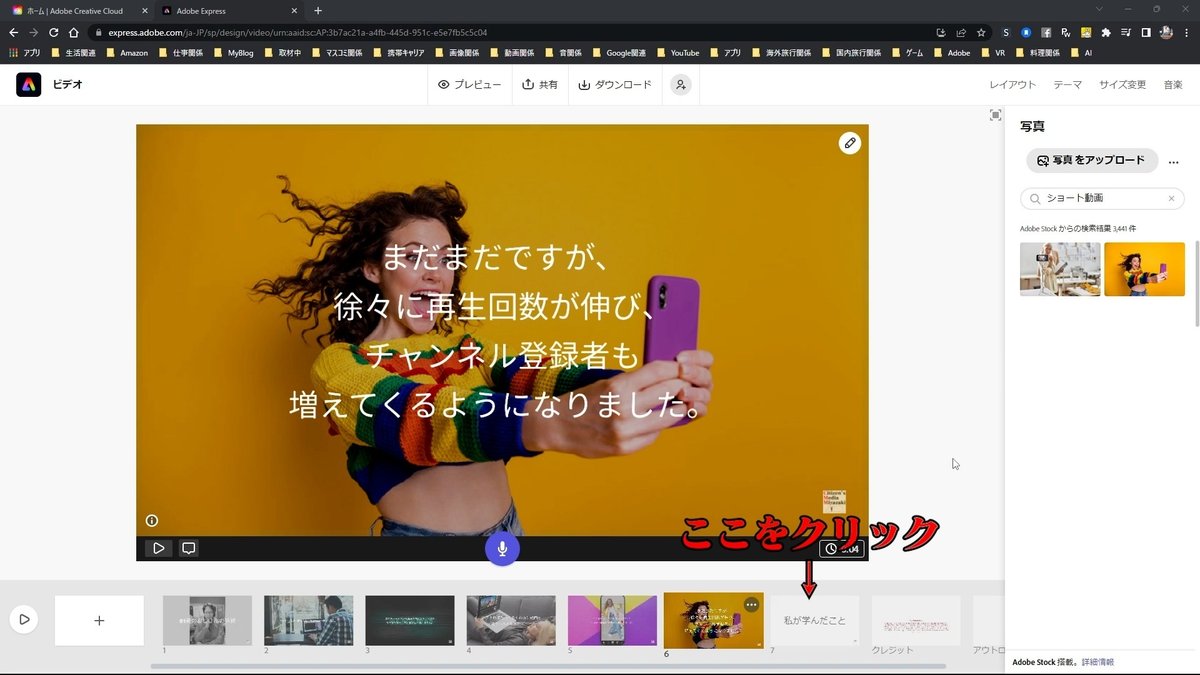This screenshot has width=1200, height=675.
Task: Select slide 4 thumbnail in the timeline
Action: tap(511, 620)
